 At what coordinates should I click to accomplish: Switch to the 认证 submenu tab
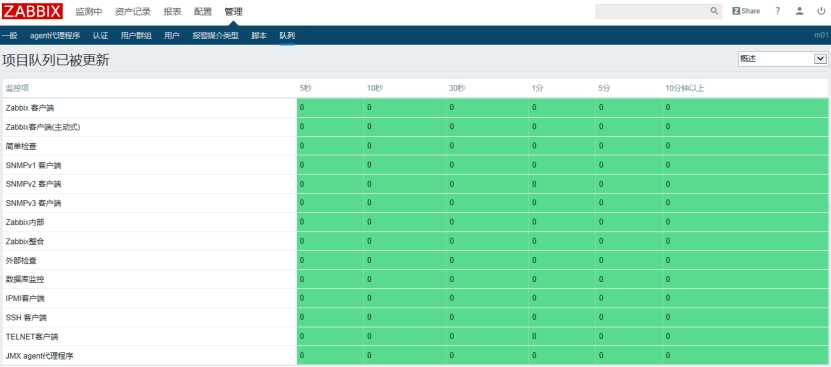click(100, 36)
